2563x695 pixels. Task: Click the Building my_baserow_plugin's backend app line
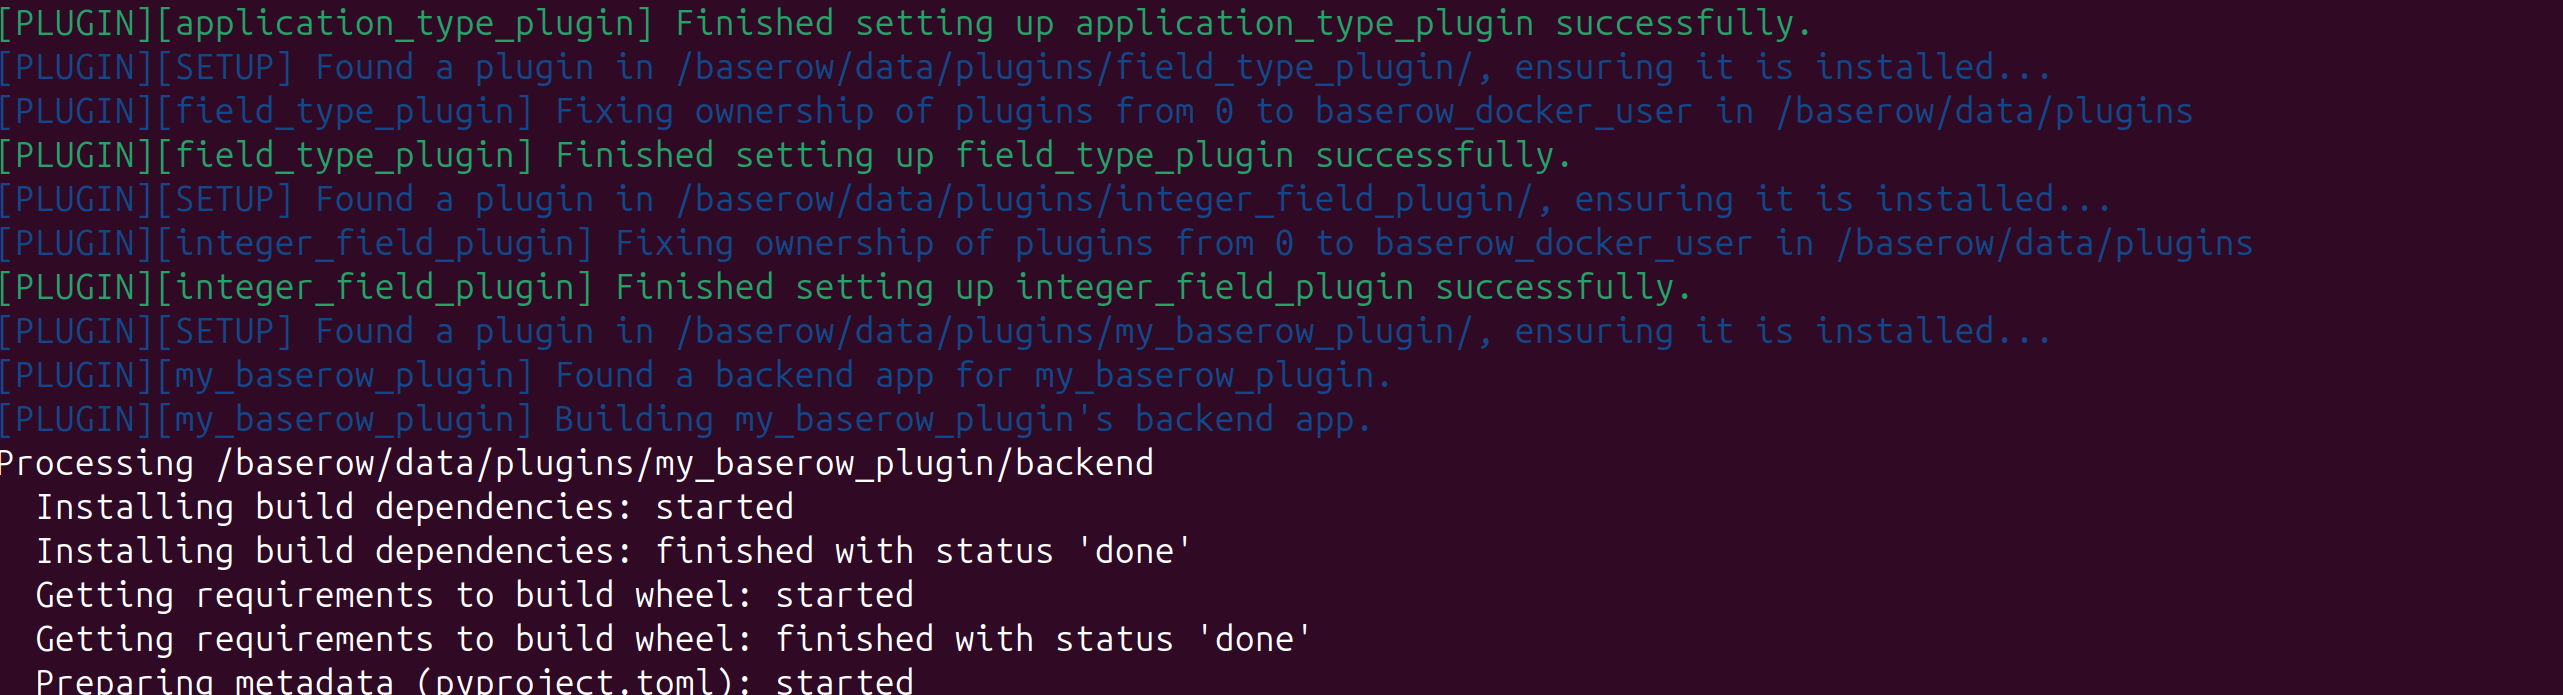pyautogui.click(x=686, y=420)
